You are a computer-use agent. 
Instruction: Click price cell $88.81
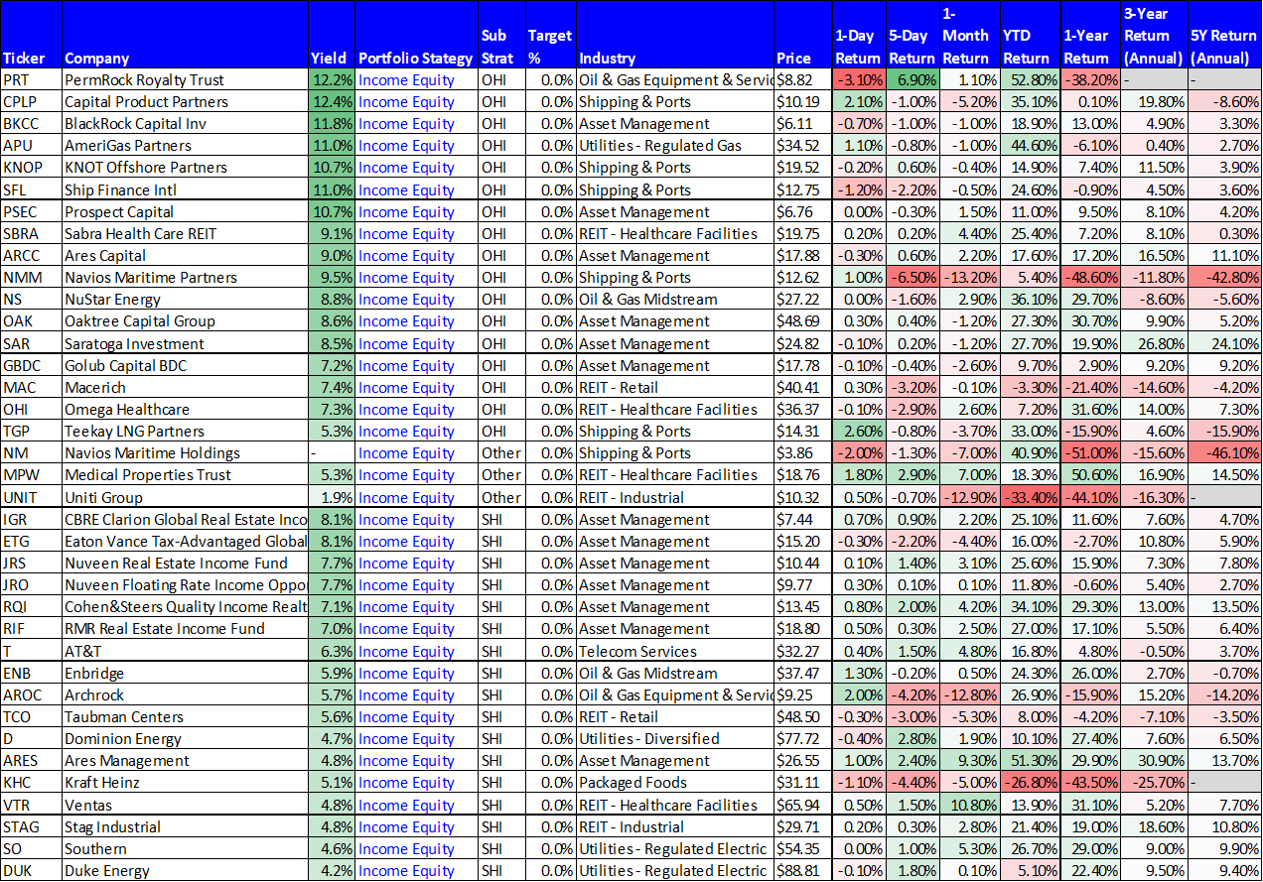tap(803, 871)
